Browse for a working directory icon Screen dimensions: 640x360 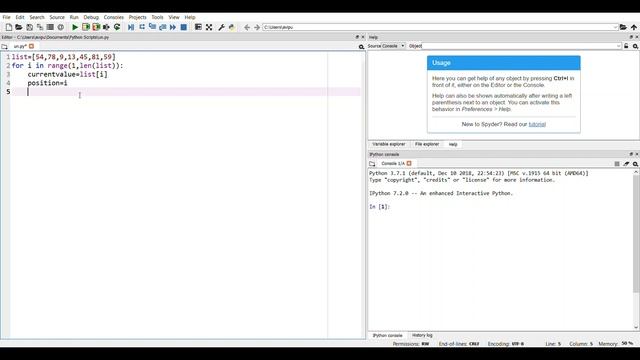(623, 27)
